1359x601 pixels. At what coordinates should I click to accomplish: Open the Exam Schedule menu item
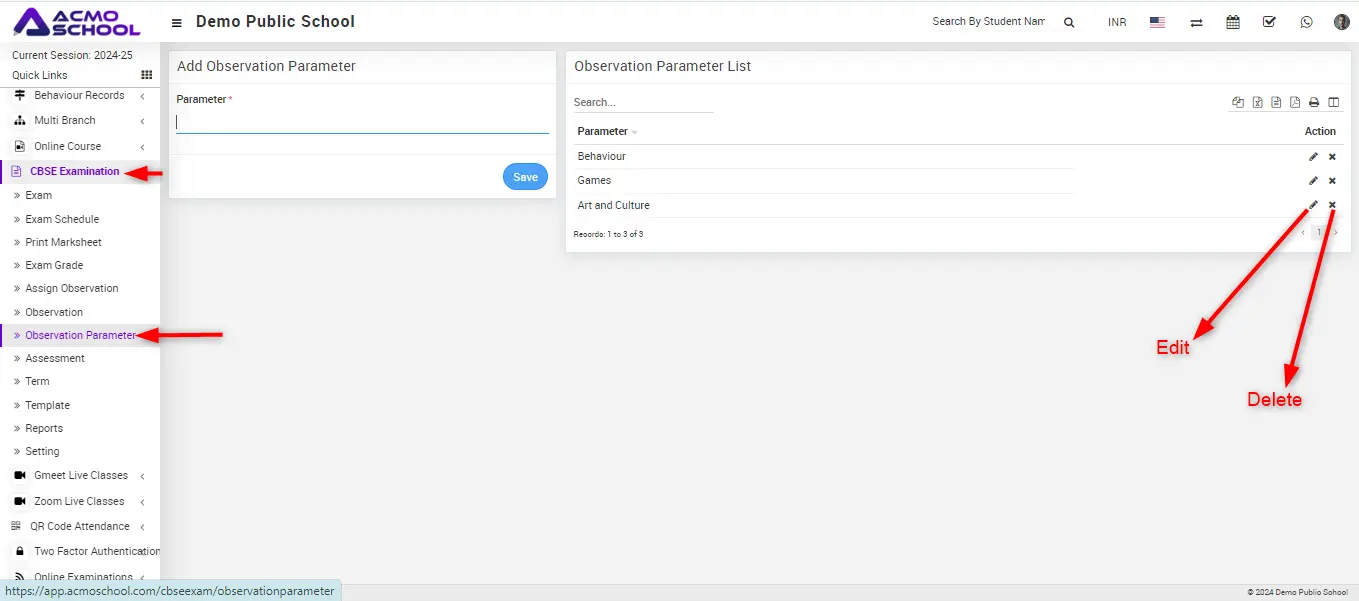[x=62, y=219]
